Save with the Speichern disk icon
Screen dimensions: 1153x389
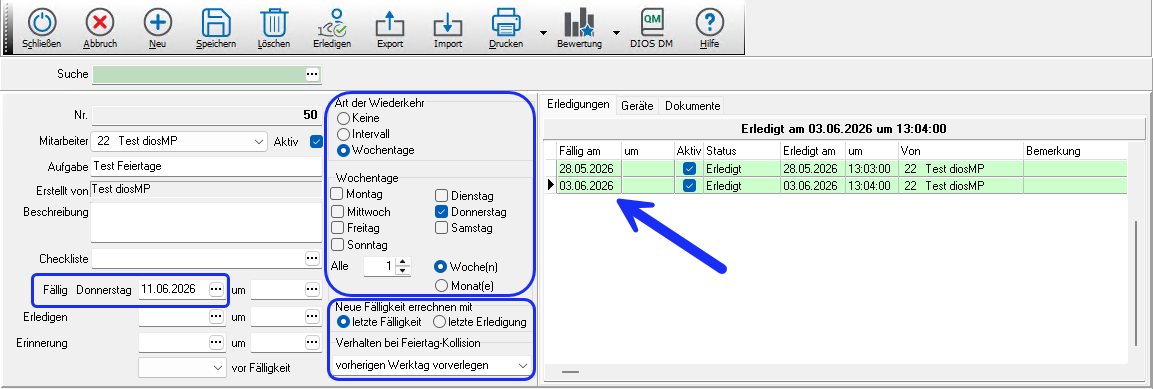point(215,23)
